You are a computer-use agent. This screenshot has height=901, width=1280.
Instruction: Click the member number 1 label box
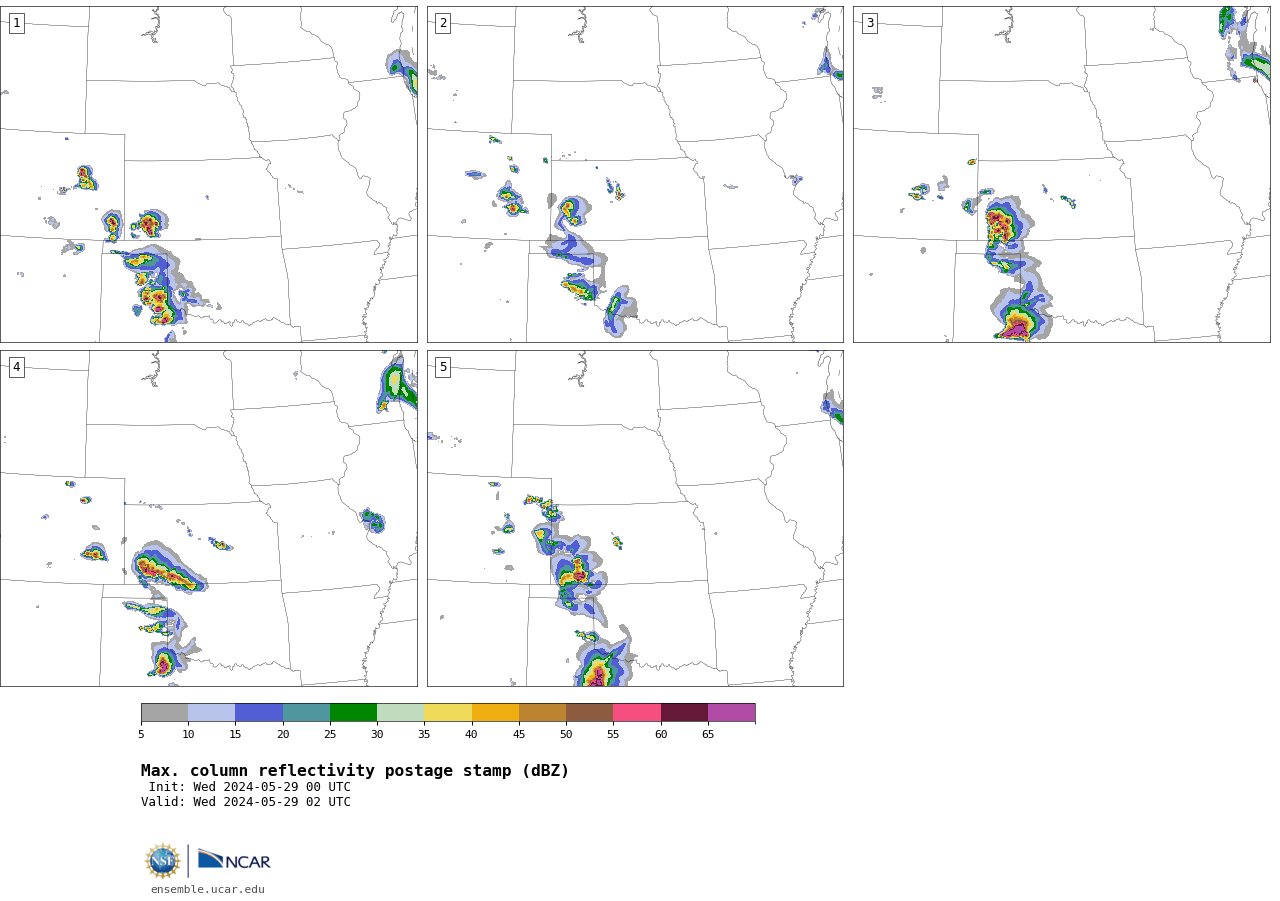pyautogui.click(x=16, y=23)
